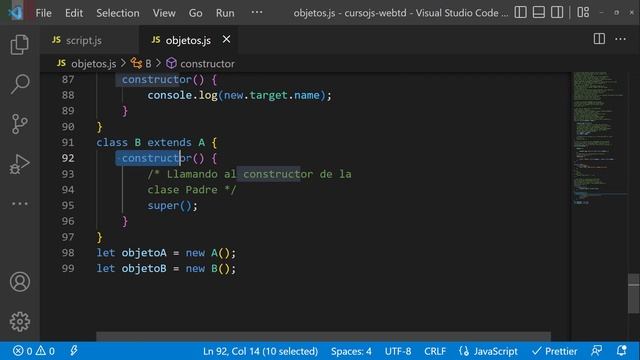Open the View menu

click(x=164, y=13)
